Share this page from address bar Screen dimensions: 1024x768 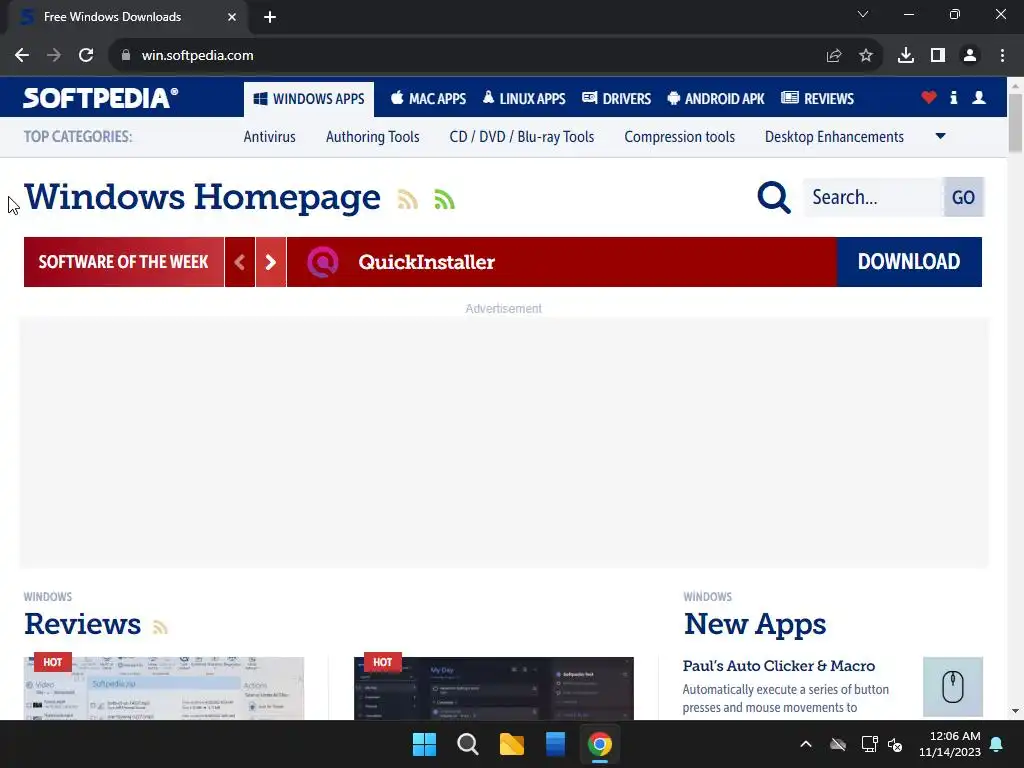coord(834,56)
